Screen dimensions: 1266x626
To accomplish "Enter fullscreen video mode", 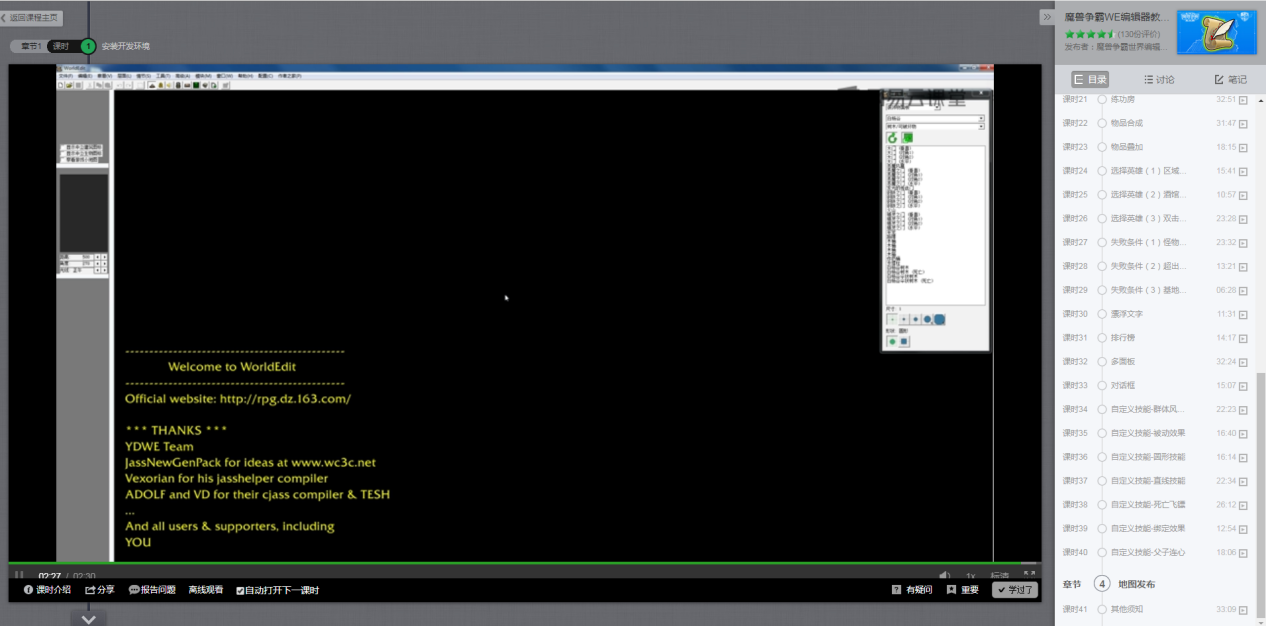I will click(1029, 575).
